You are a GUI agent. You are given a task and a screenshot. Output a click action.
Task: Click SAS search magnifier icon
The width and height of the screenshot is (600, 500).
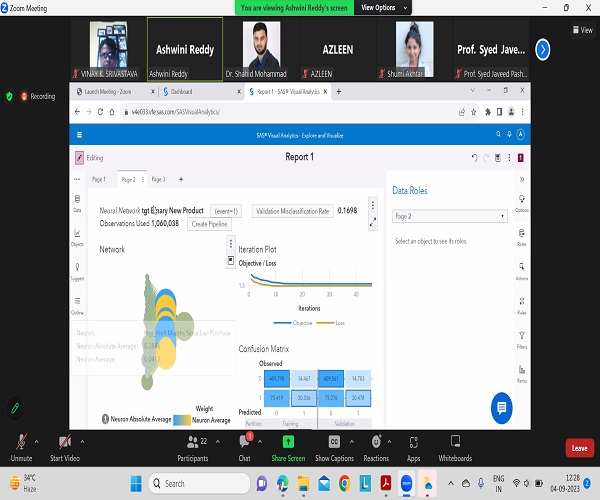coord(498,134)
